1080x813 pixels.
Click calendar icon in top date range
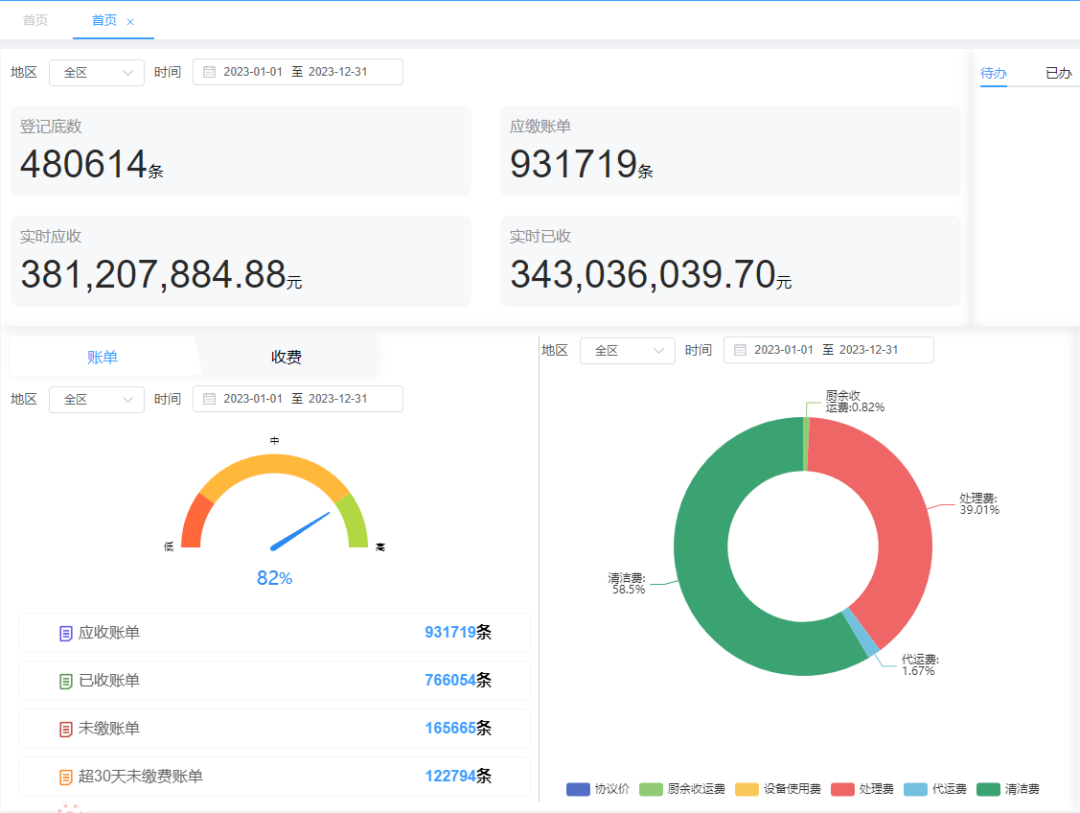click(x=209, y=72)
